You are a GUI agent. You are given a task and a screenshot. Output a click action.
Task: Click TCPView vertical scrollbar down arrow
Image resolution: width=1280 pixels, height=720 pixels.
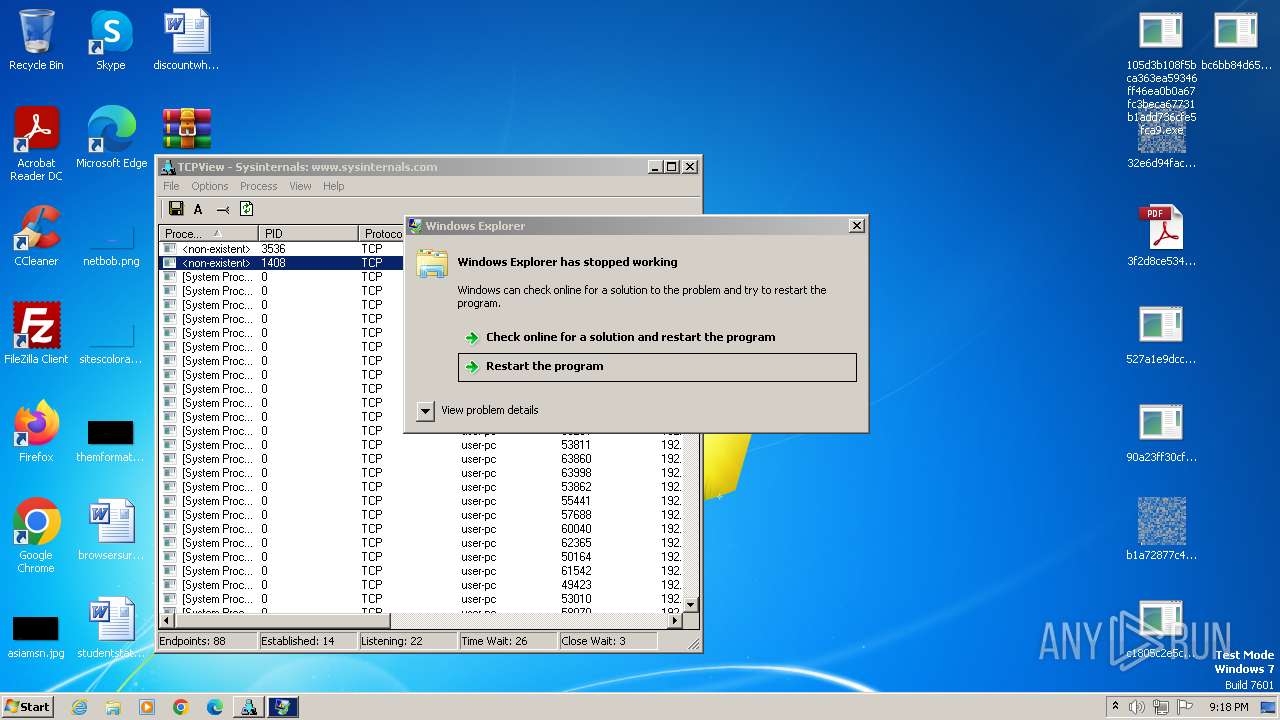[x=690, y=605]
